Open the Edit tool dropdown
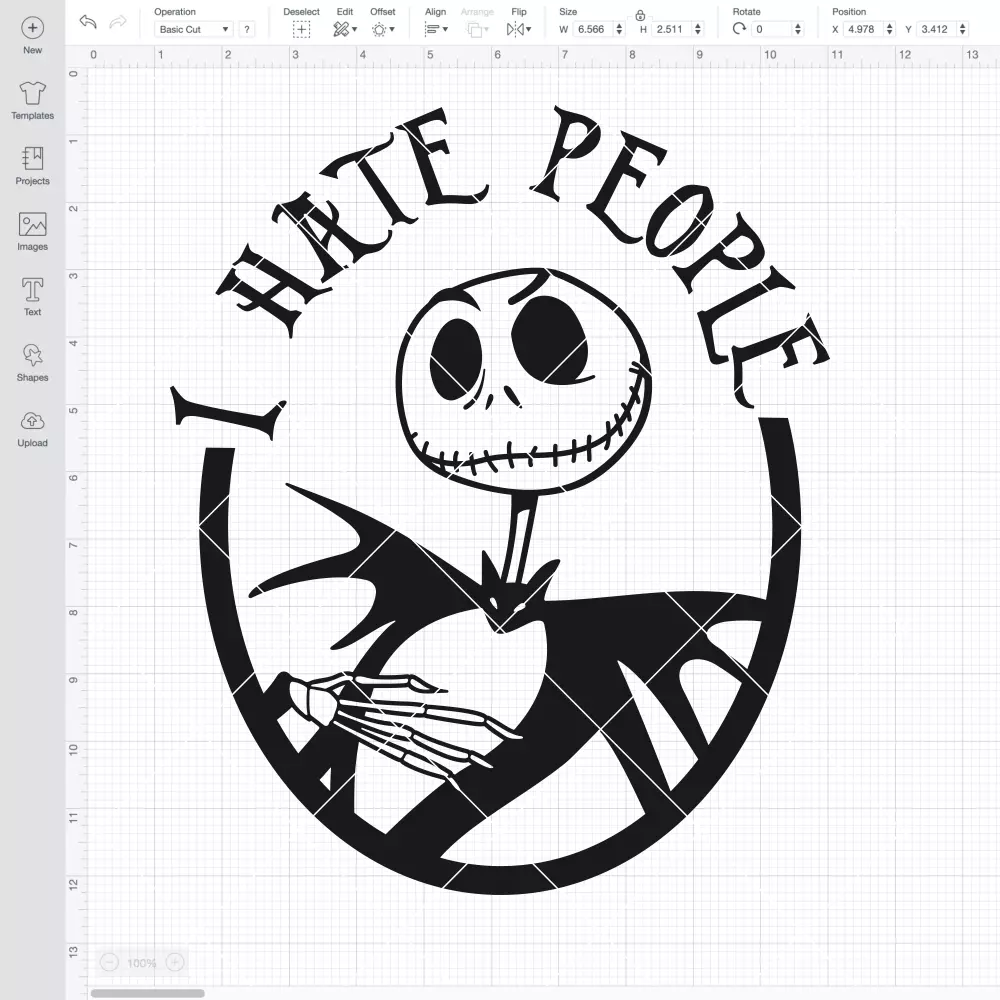 tap(345, 29)
